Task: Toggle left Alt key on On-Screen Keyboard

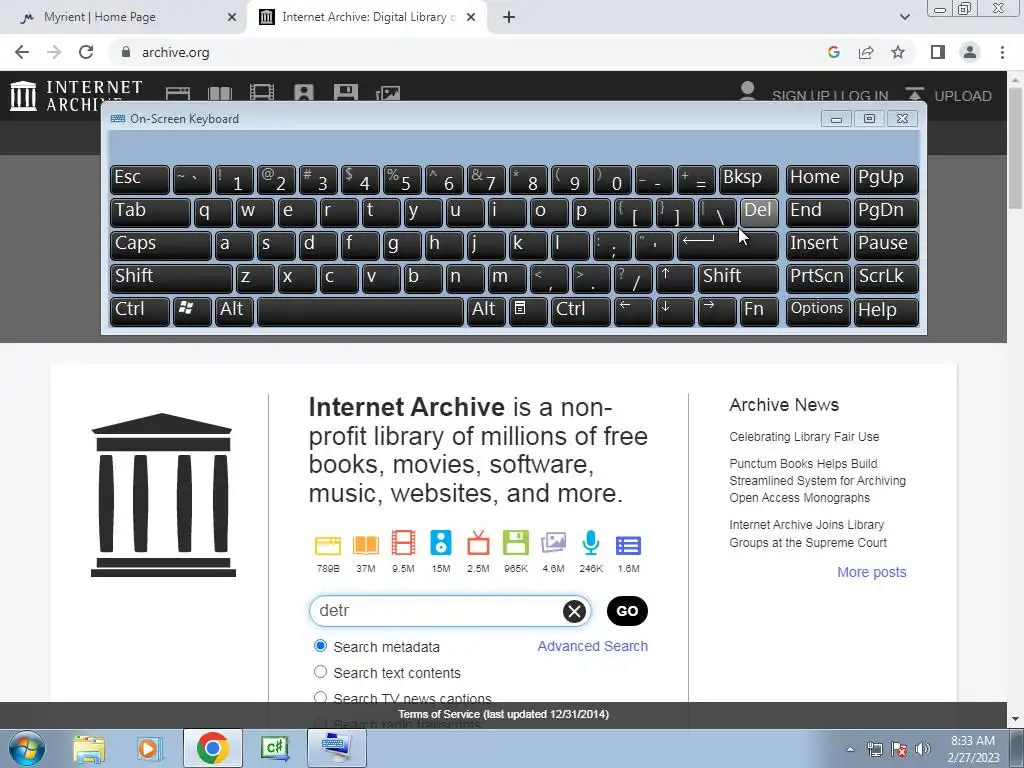Action: (234, 311)
